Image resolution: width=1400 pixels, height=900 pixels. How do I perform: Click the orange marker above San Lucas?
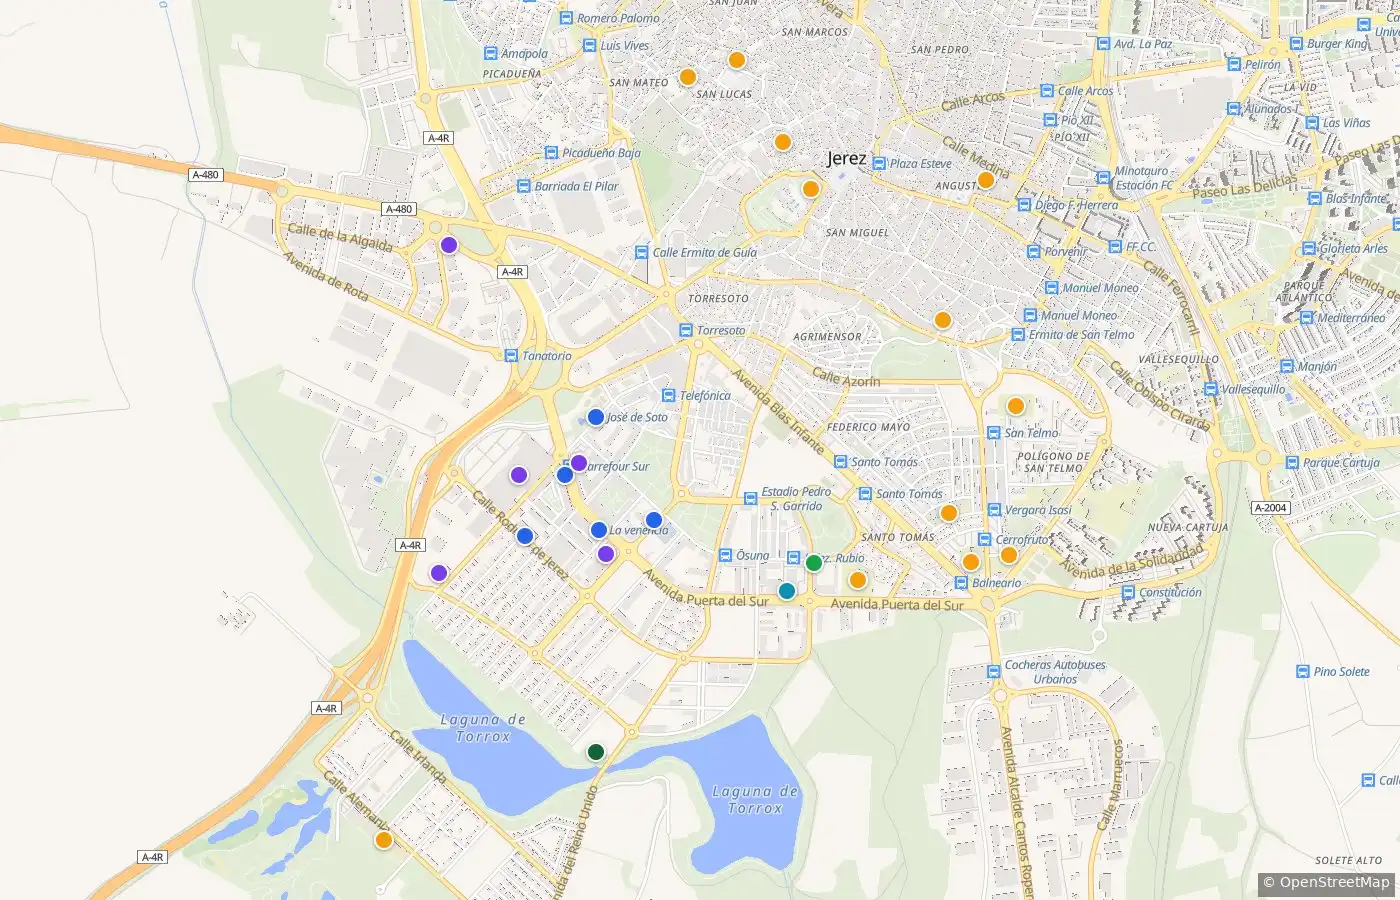coord(737,60)
